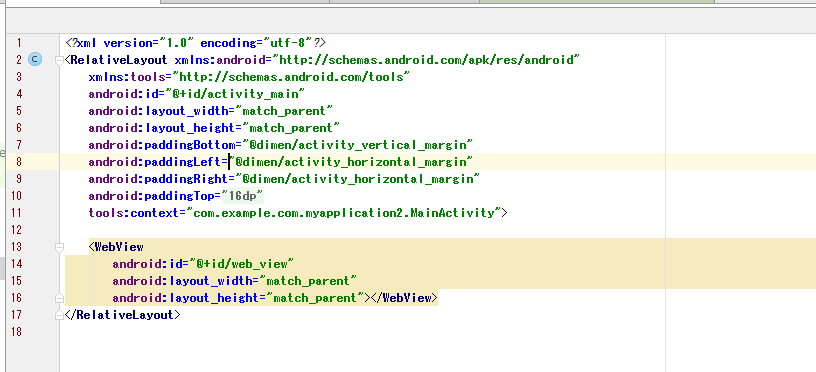Click the "@dimen/activity_vertical_margin" value
The image size is (816, 372).
[x=358, y=145]
